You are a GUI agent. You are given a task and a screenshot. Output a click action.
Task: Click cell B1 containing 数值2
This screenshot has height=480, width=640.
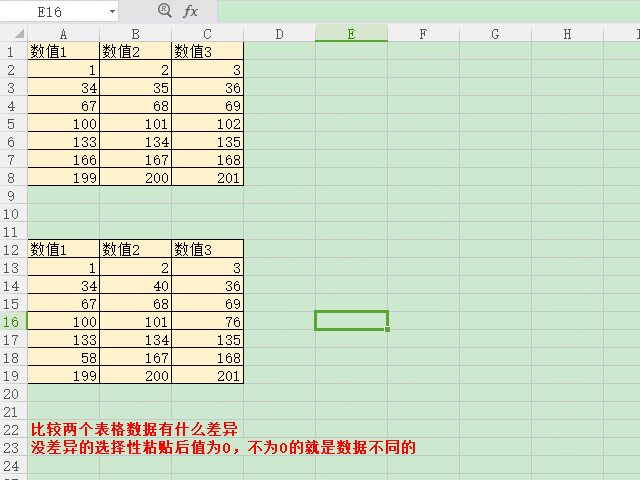(136, 51)
